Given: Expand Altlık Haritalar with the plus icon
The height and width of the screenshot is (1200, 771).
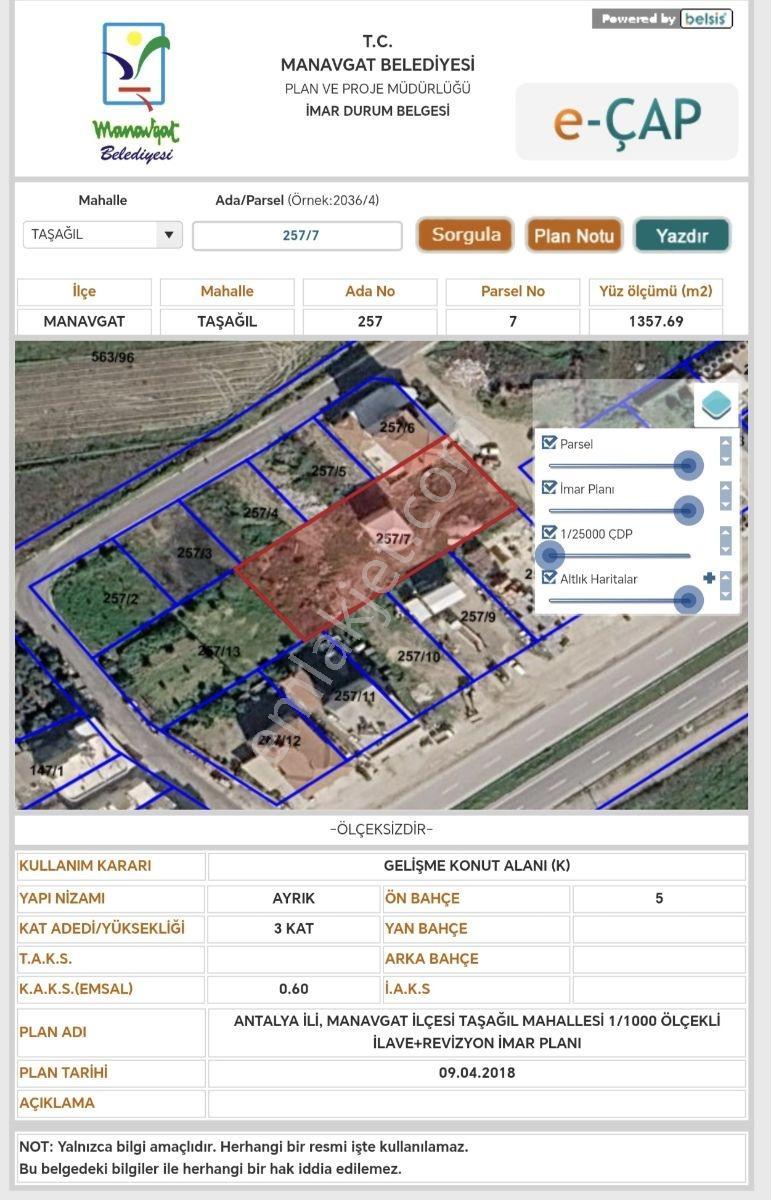Looking at the screenshot, I should pos(710,577).
